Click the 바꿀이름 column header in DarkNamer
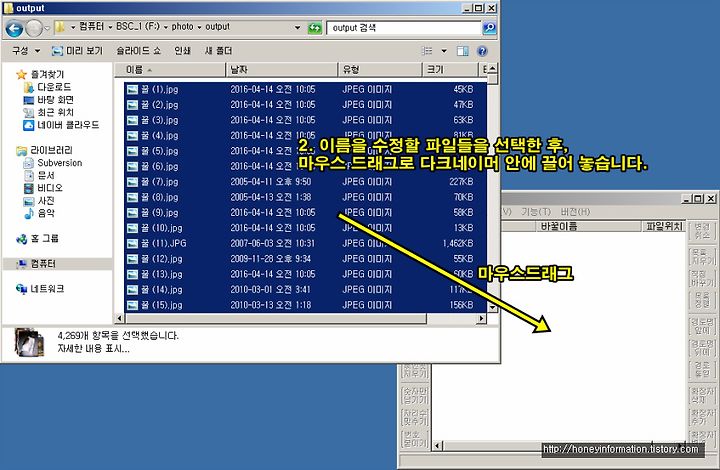720x470 pixels. pos(588,226)
